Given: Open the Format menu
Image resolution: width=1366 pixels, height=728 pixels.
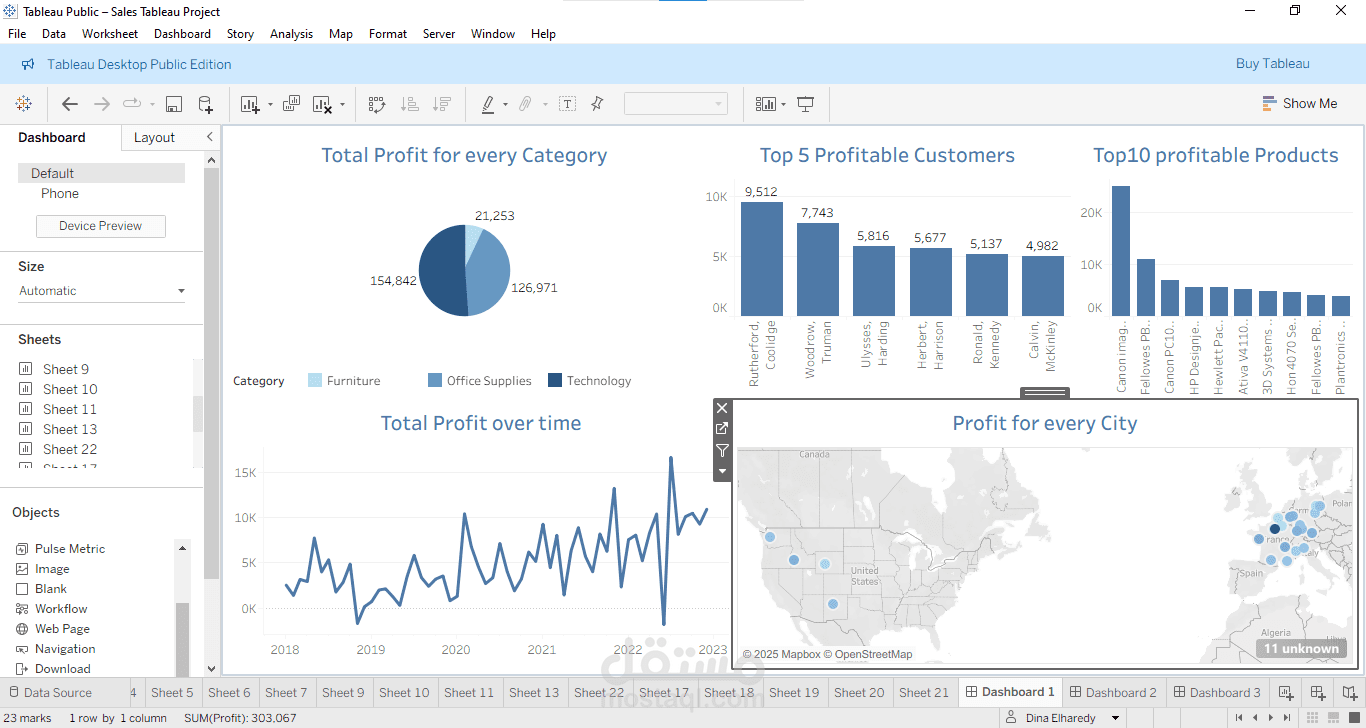Looking at the screenshot, I should click(388, 33).
